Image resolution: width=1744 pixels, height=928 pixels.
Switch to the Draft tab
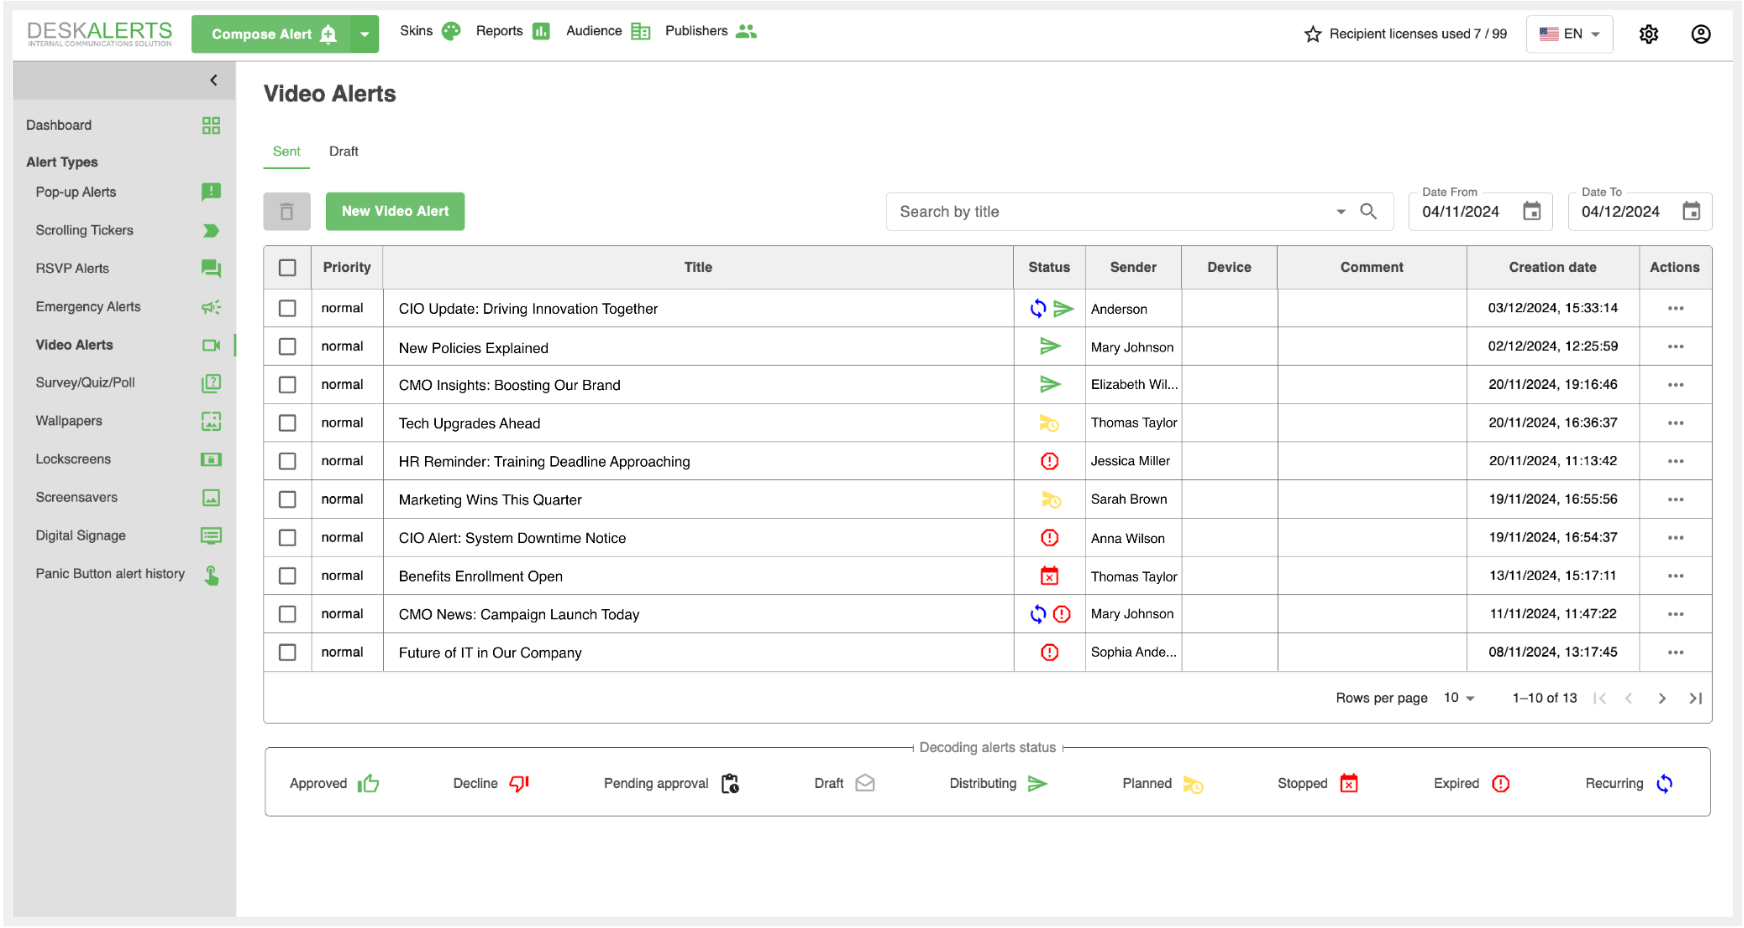click(x=343, y=152)
